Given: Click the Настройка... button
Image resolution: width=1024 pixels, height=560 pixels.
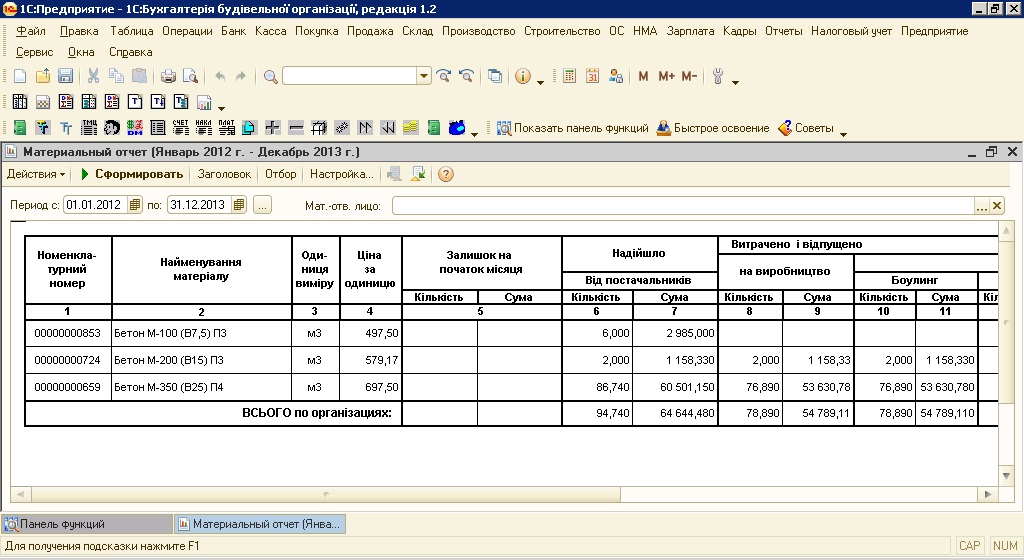Looking at the screenshot, I should pos(342,174).
